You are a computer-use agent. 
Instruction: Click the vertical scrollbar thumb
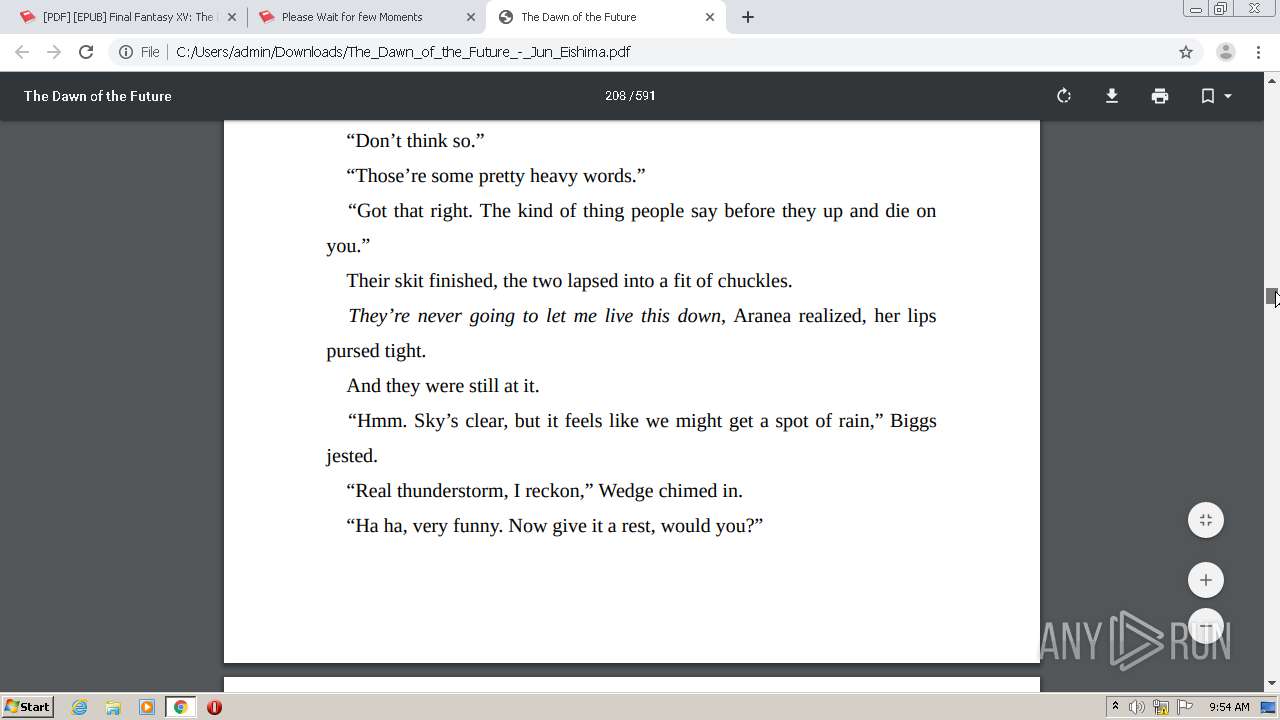(x=1272, y=297)
